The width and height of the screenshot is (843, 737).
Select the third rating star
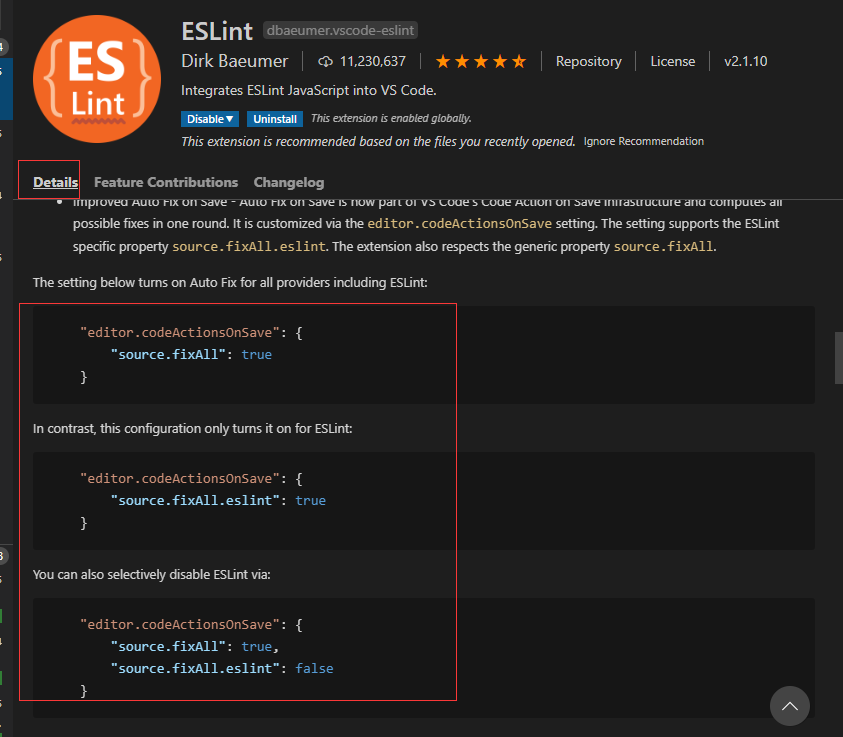pyautogui.click(x=481, y=61)
